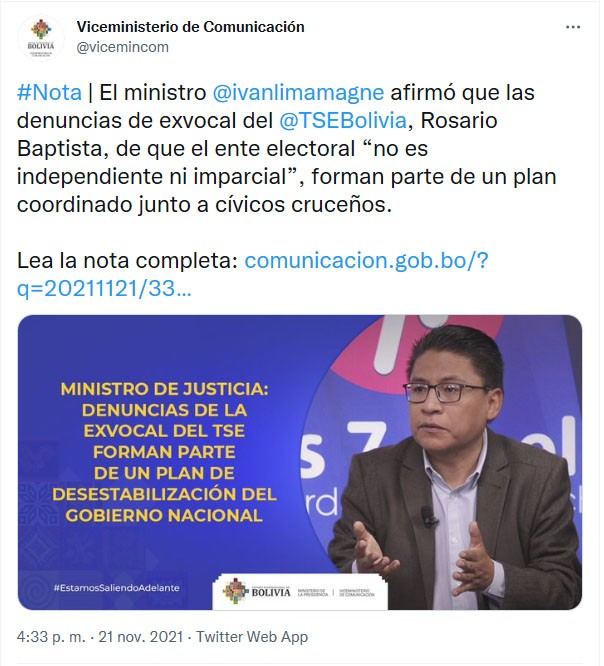The image size is (604, 666).
Task: Click the q=20211121/33… link continuation
Action: coord(104,288)
